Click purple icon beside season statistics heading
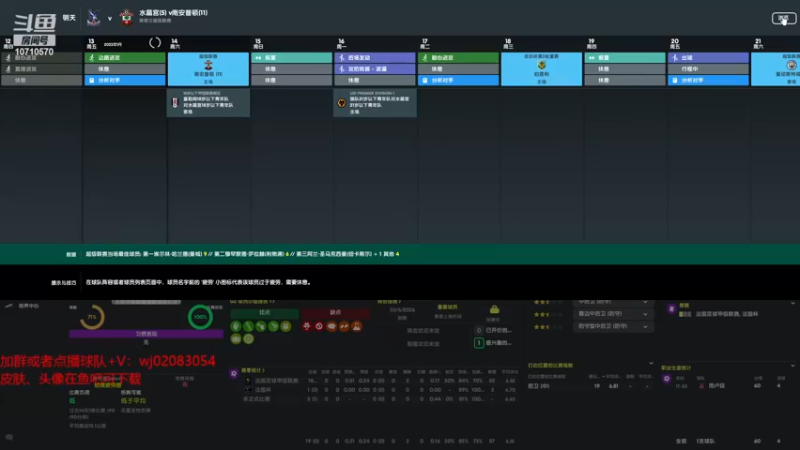This screenshot has width=800, height=450. tap(234, 373)
